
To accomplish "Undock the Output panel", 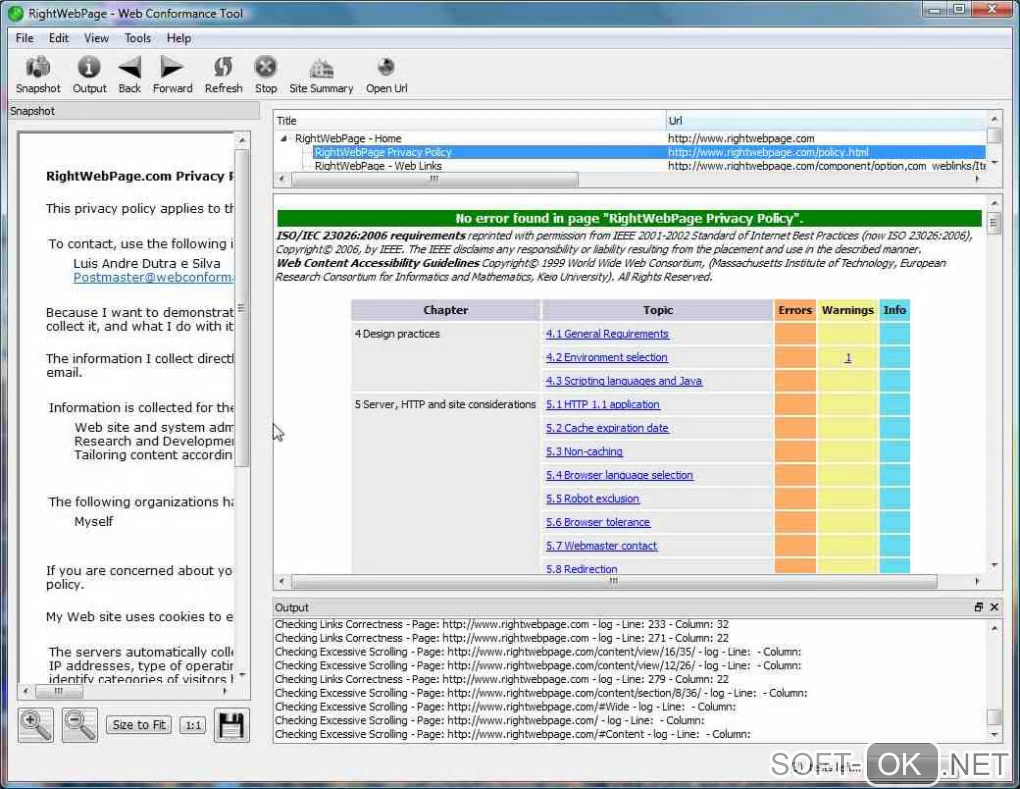I will (x=979, y=607).
